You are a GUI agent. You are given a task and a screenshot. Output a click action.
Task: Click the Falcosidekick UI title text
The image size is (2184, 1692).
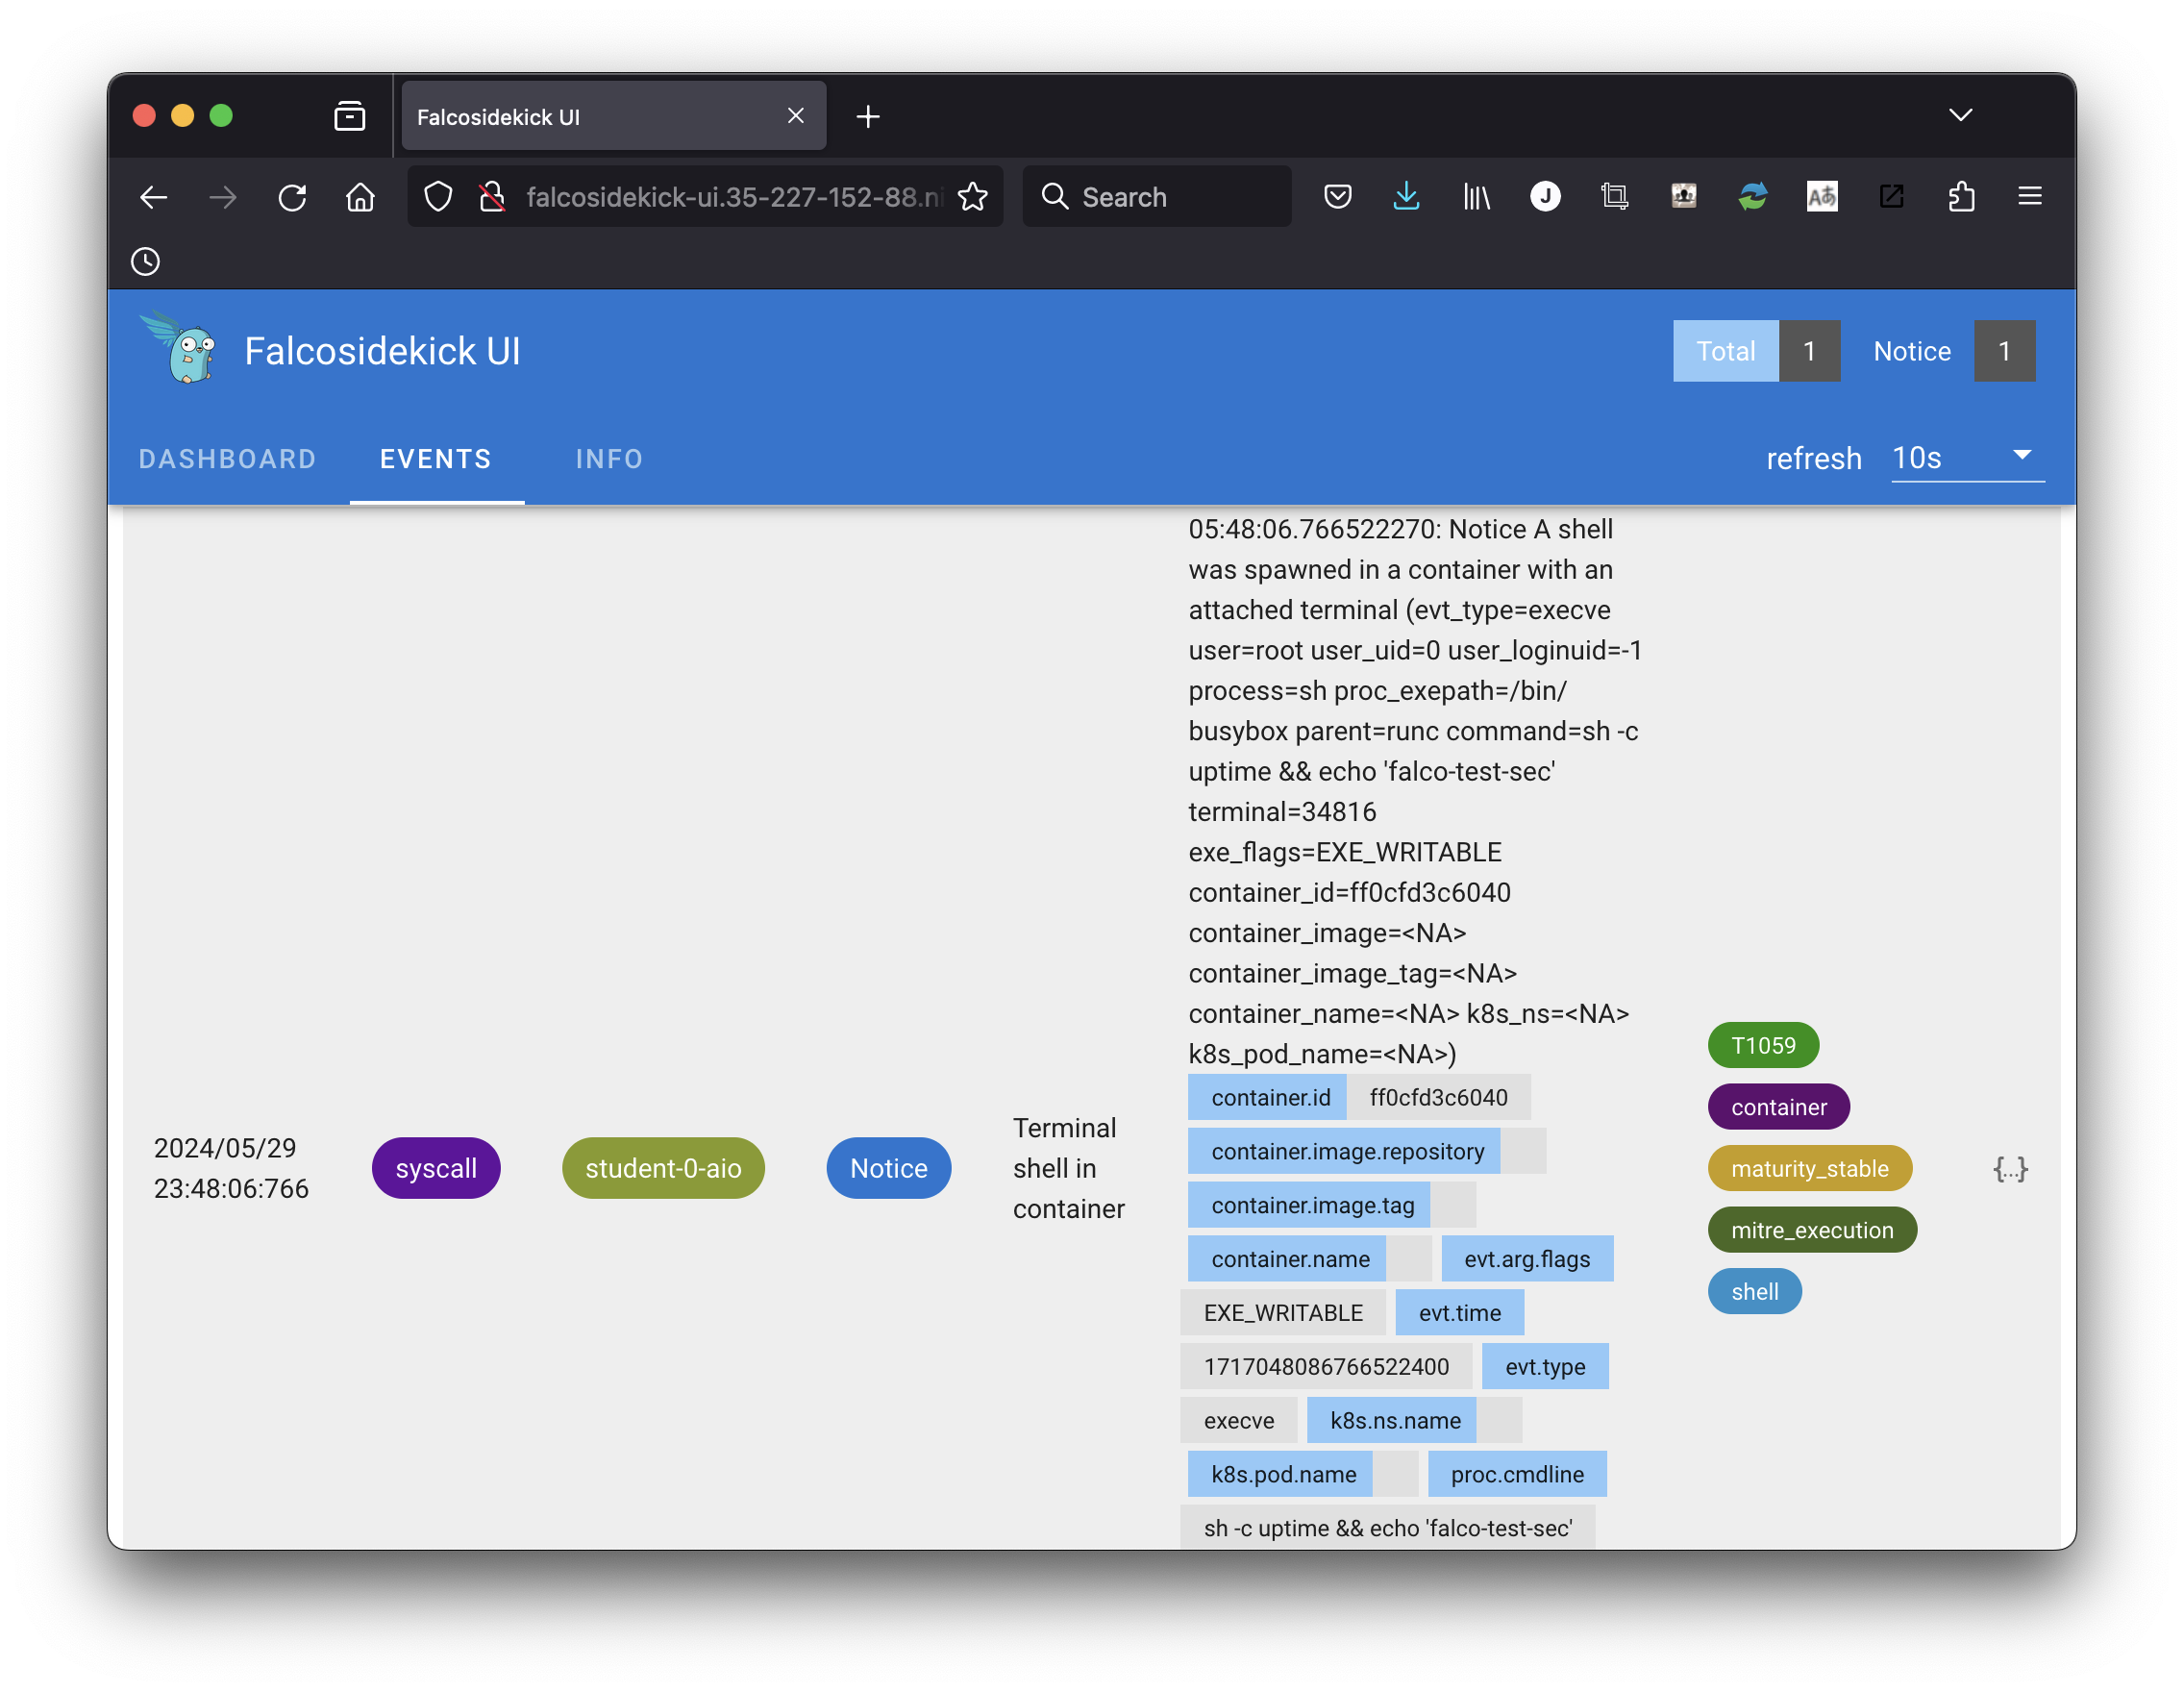pyautogui.click(x=382, y=351)
